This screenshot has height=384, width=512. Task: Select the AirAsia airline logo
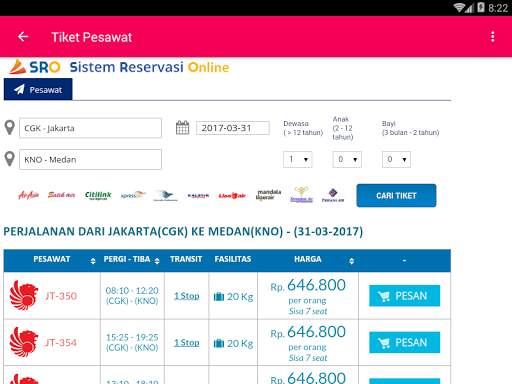coord(29,195)
